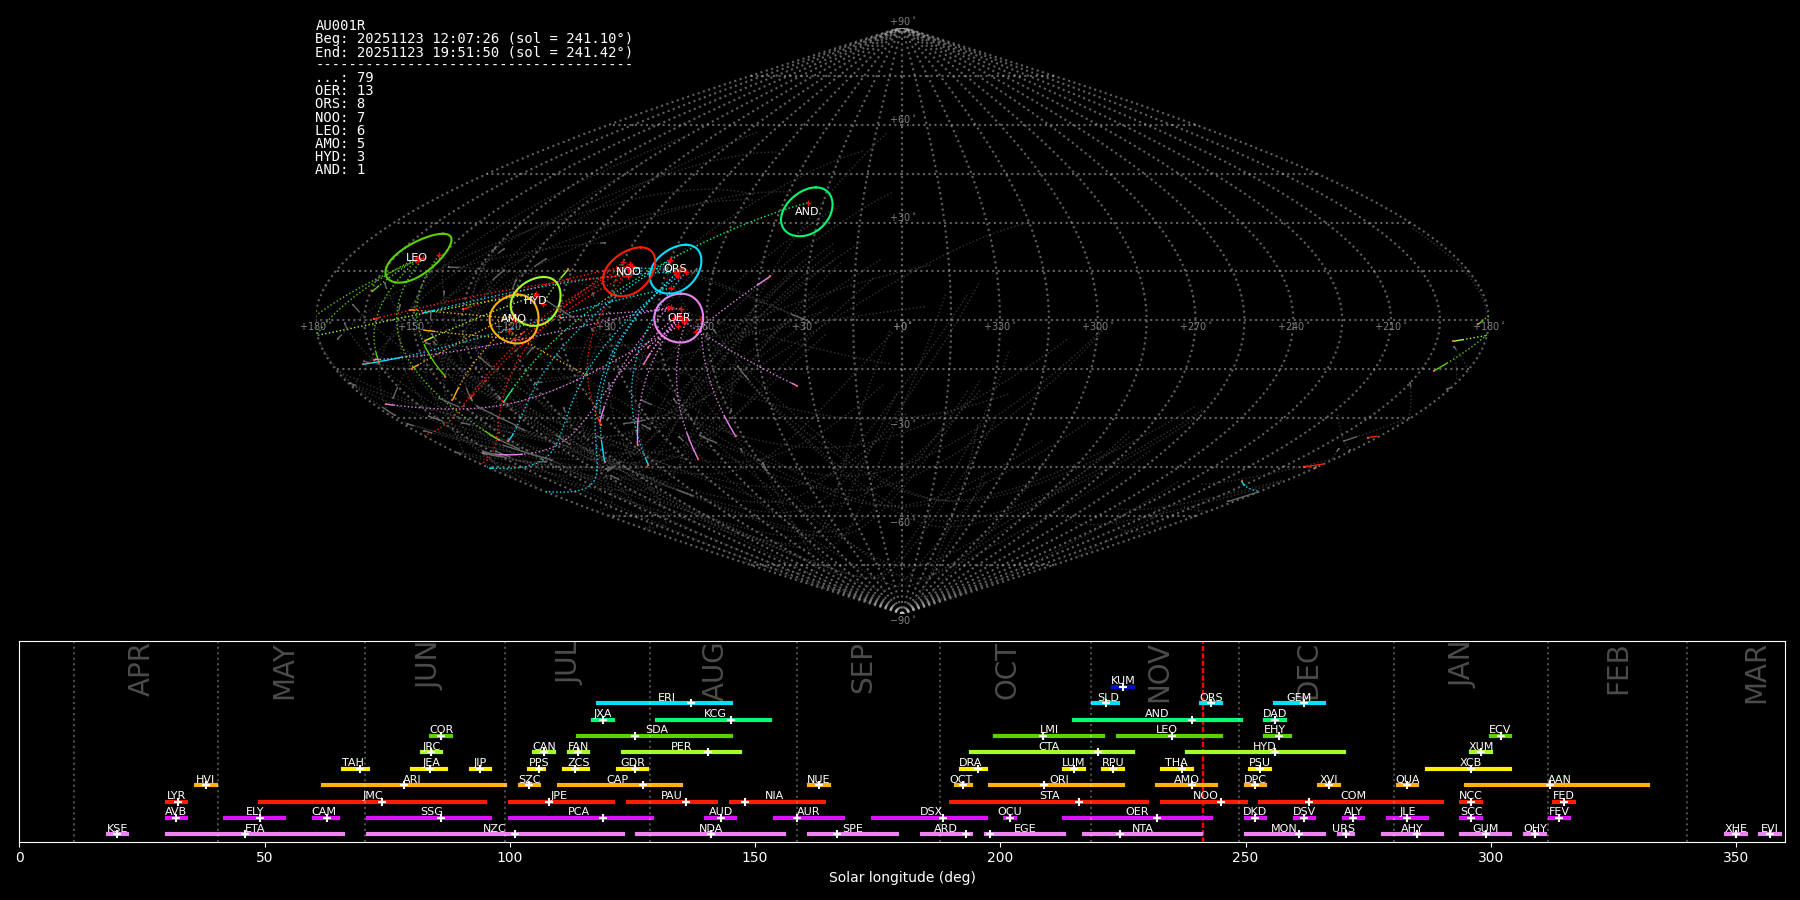The image size is (1800, 900).
Task: Select the 'OER: 13' count in legend
Action: tap(344, 91)
